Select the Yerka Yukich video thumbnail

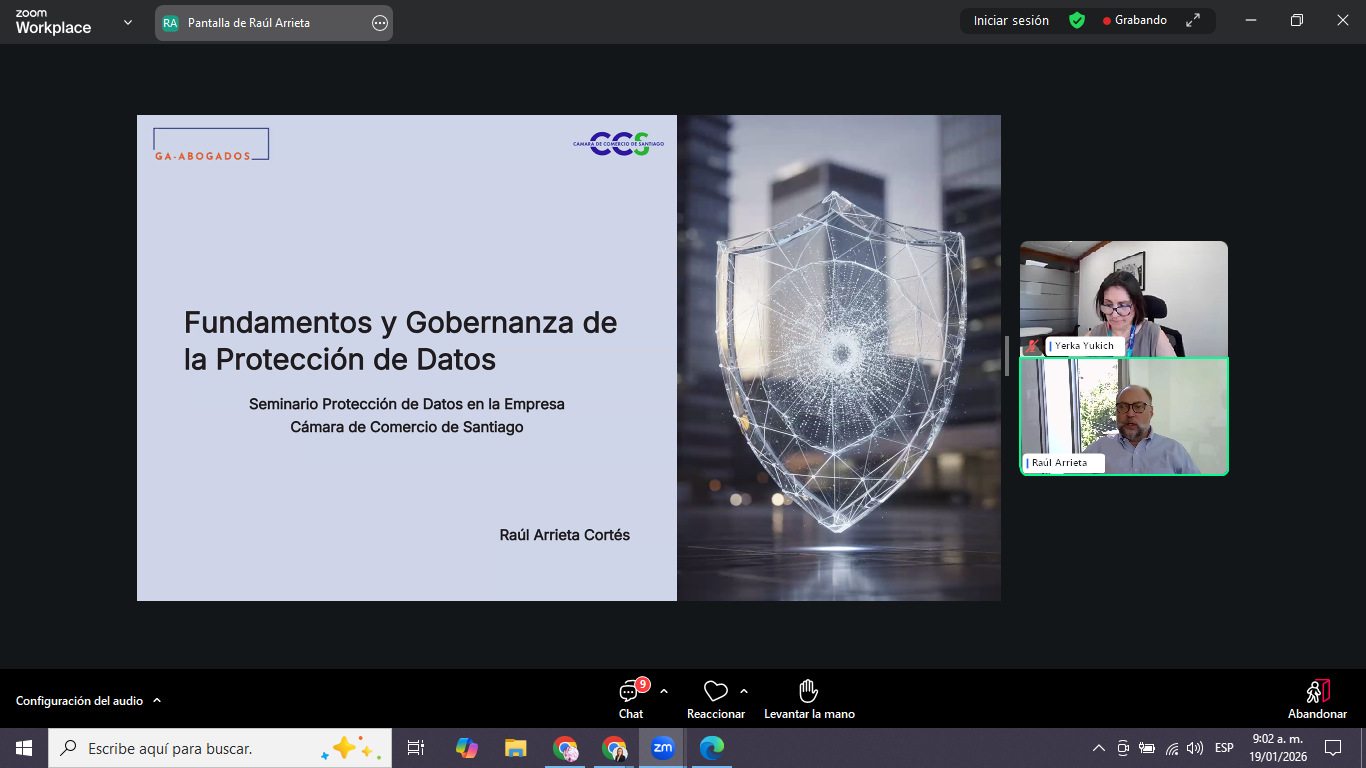(1123, 298)
